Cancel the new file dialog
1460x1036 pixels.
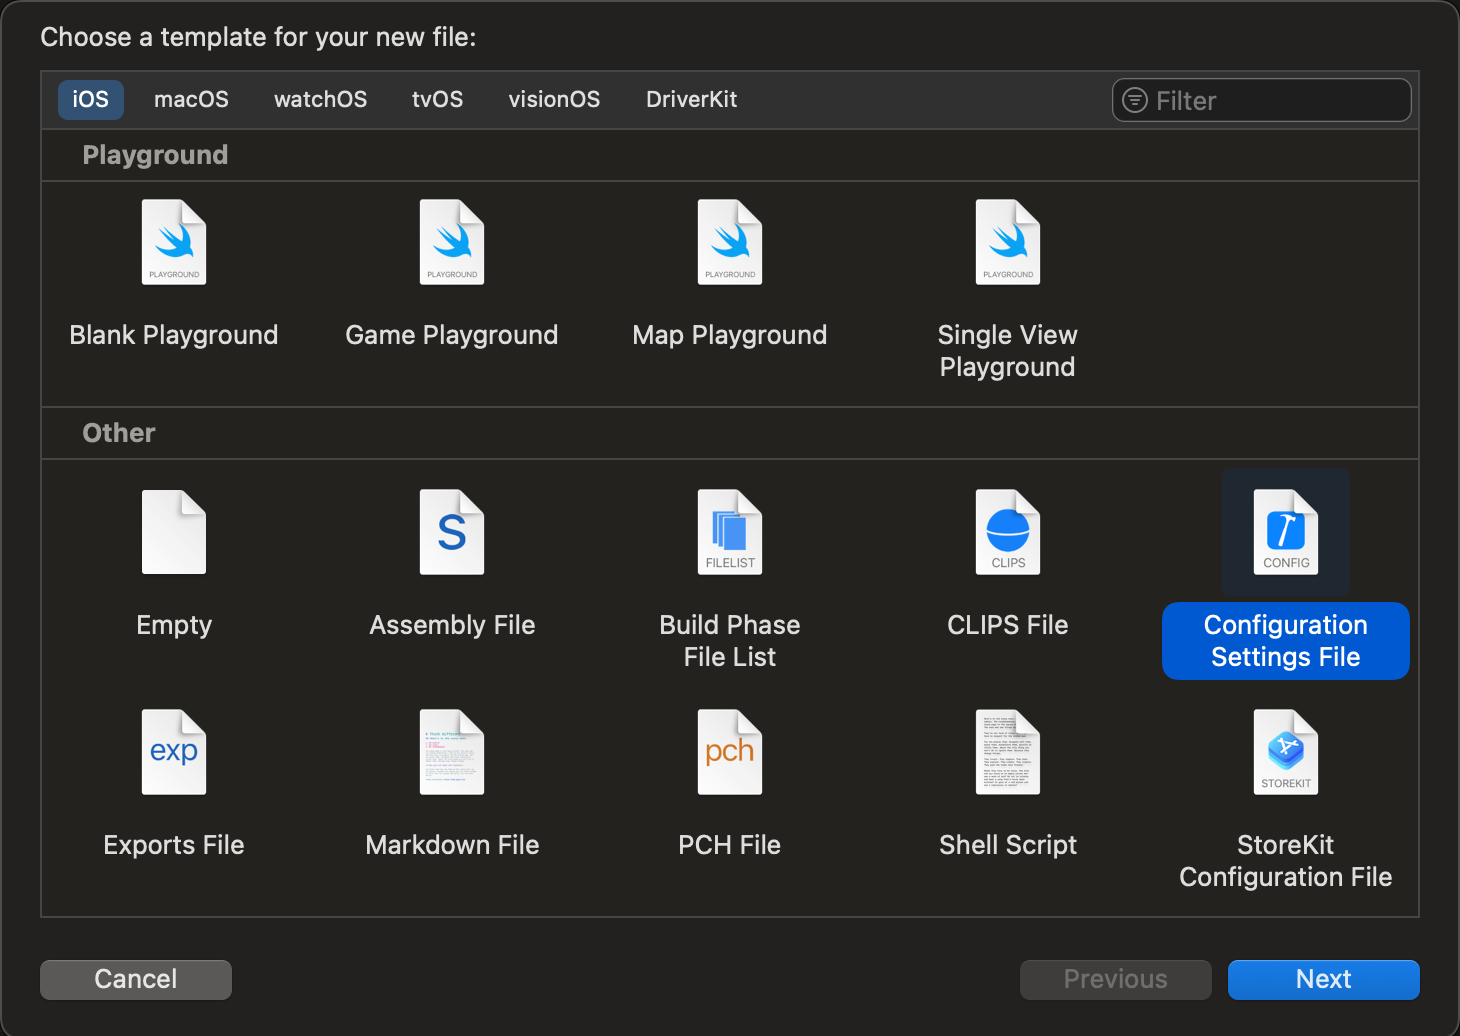[x=135, y=979]
